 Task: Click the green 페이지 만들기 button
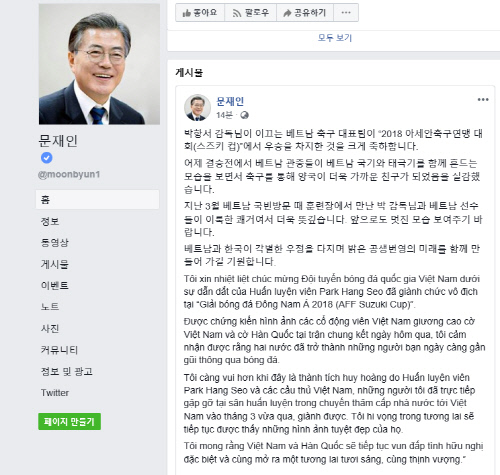69,422
